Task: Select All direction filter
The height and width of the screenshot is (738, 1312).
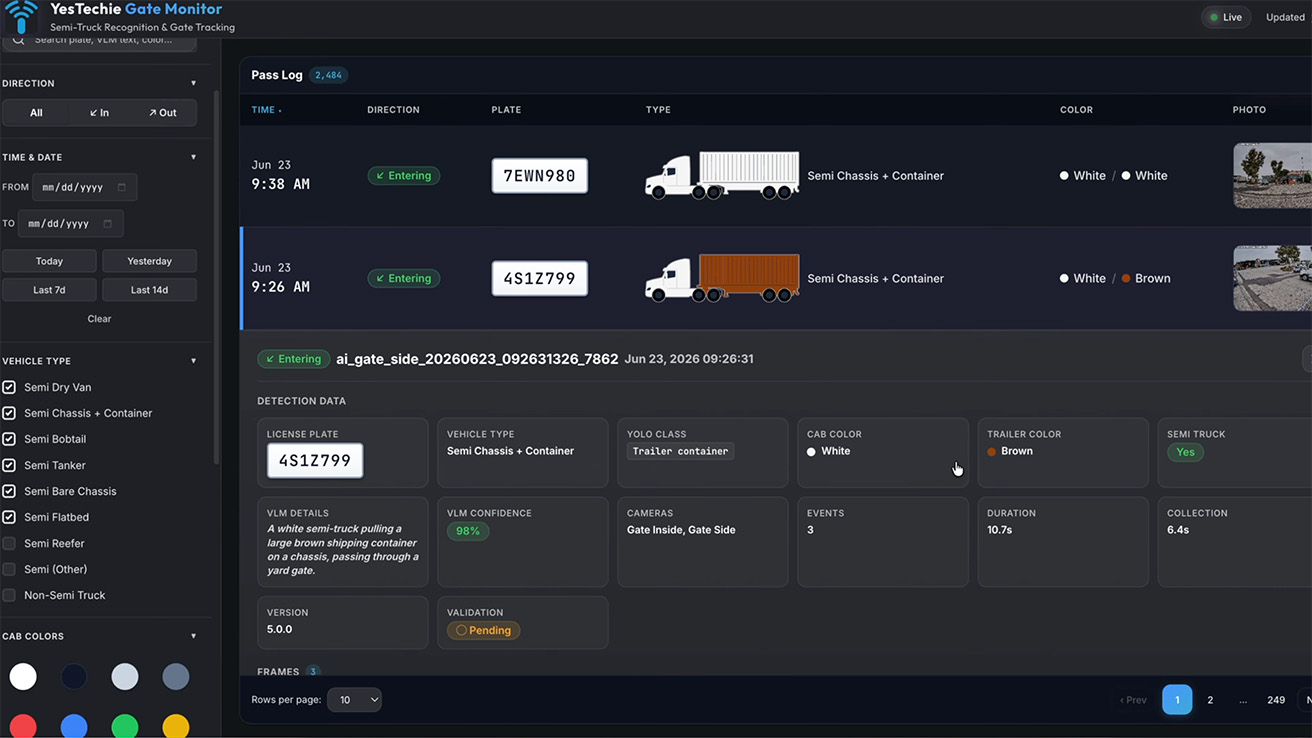Action: (36, 113)
